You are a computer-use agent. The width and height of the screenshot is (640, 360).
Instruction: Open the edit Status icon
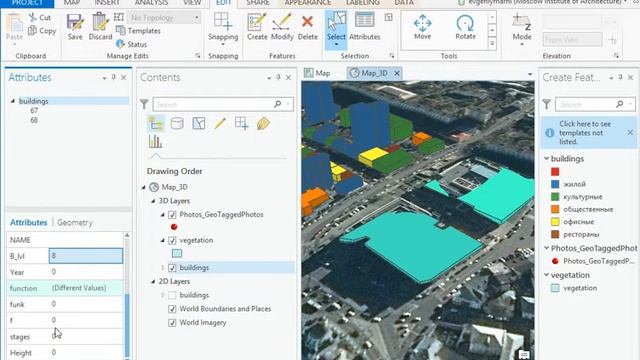click(x=120, y=44)
